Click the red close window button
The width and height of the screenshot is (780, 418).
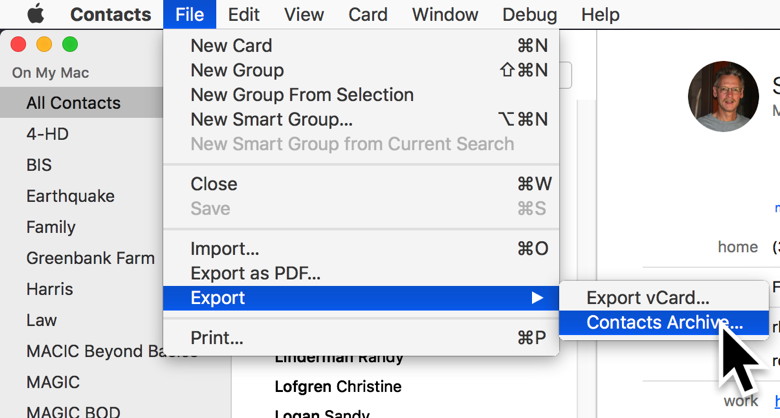[x=18, y=44]
